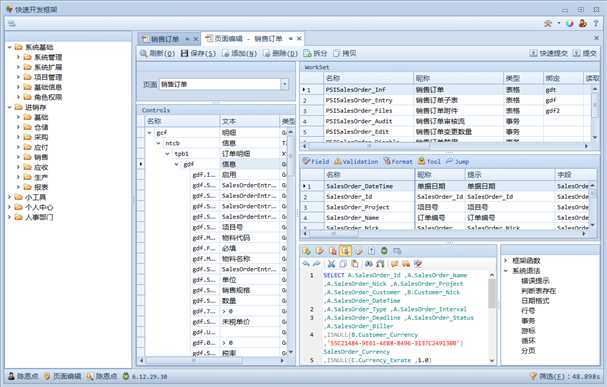Click the undo arrow icon in SQL editor
The width and height of the screenshot is (607, 387).
(306, 264)
